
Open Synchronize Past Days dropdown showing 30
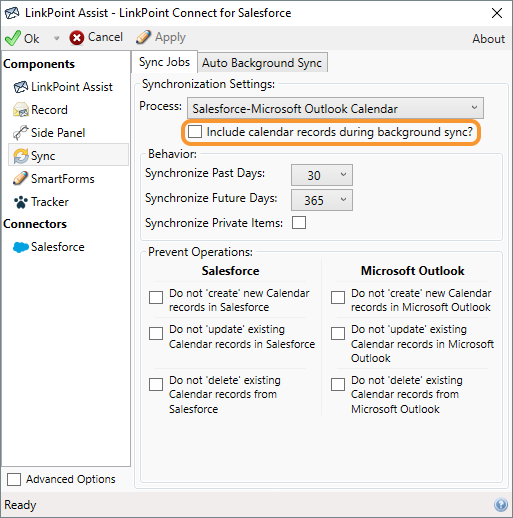pos(322,175)
